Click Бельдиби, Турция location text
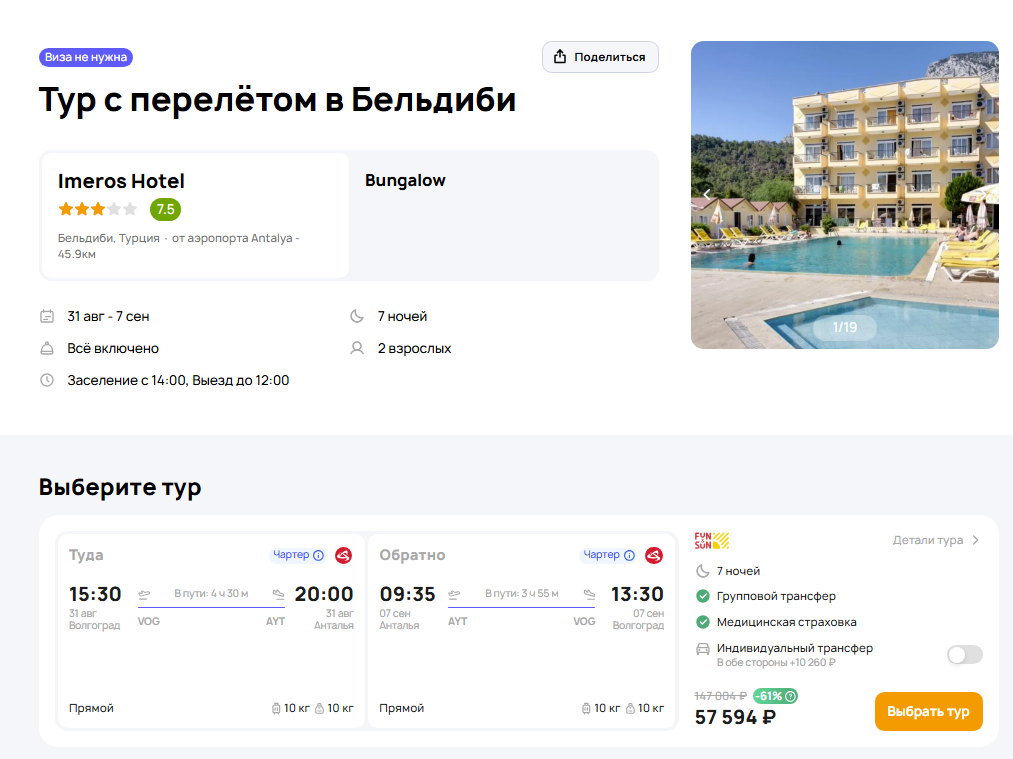This screenshot has width=1013, height=759. coord(109,238)
